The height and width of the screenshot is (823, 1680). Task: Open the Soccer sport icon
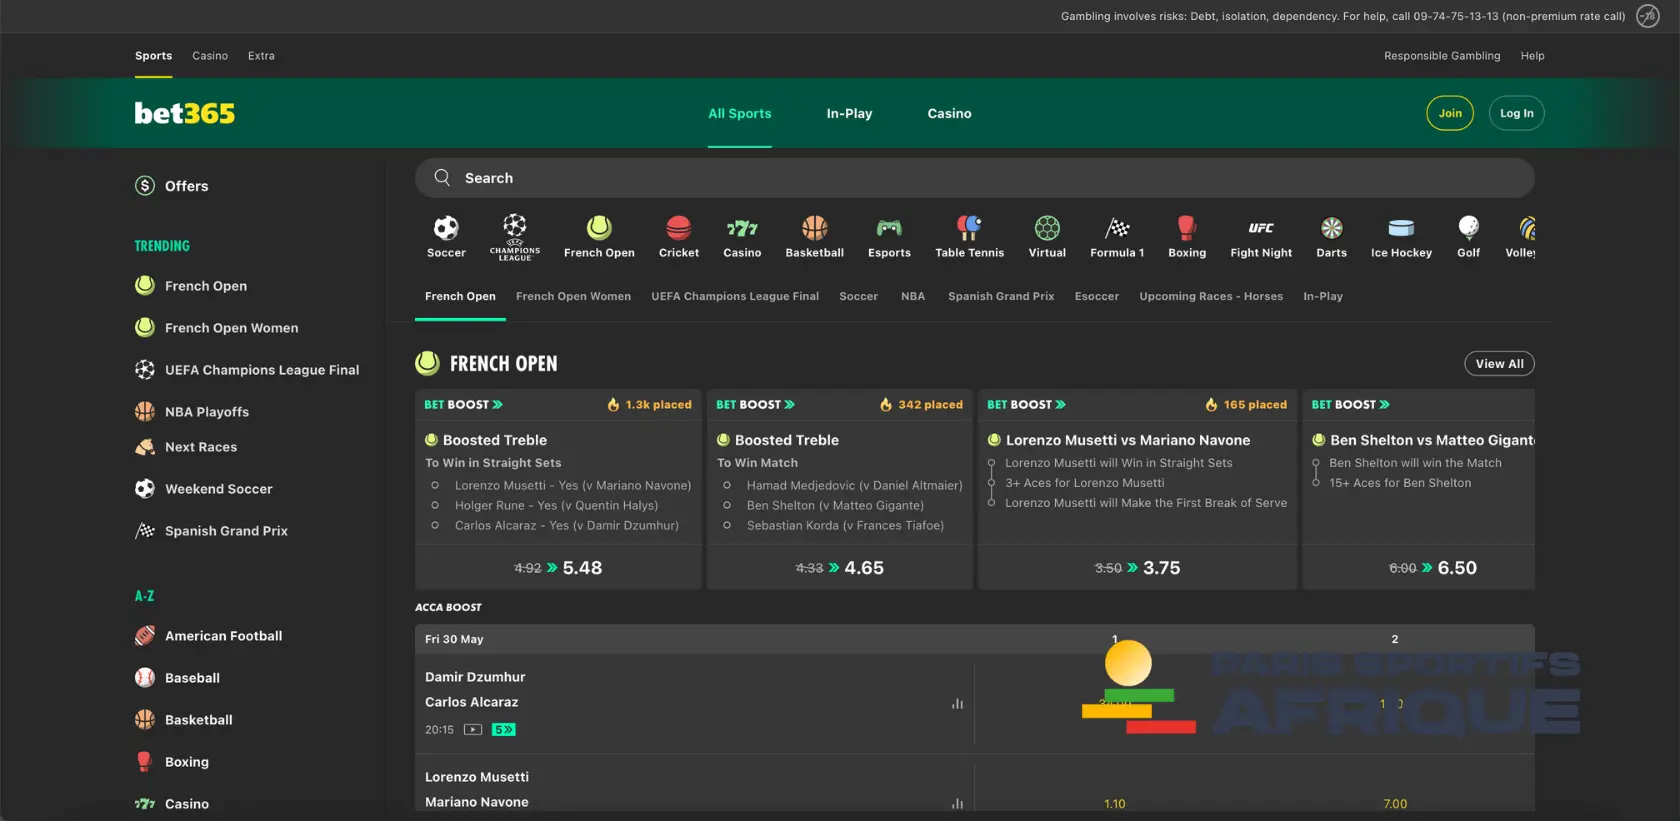point(446,228)
